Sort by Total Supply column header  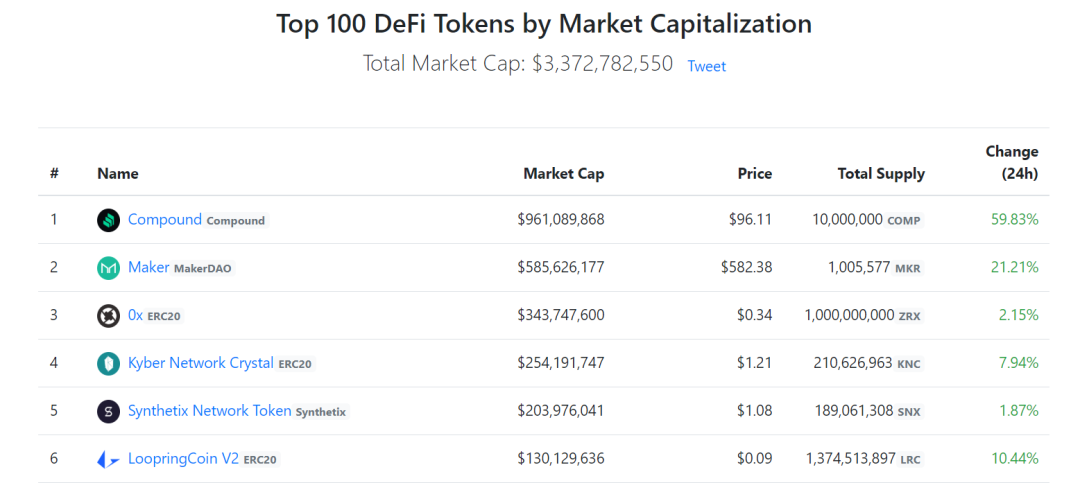[x=881, y=174]
